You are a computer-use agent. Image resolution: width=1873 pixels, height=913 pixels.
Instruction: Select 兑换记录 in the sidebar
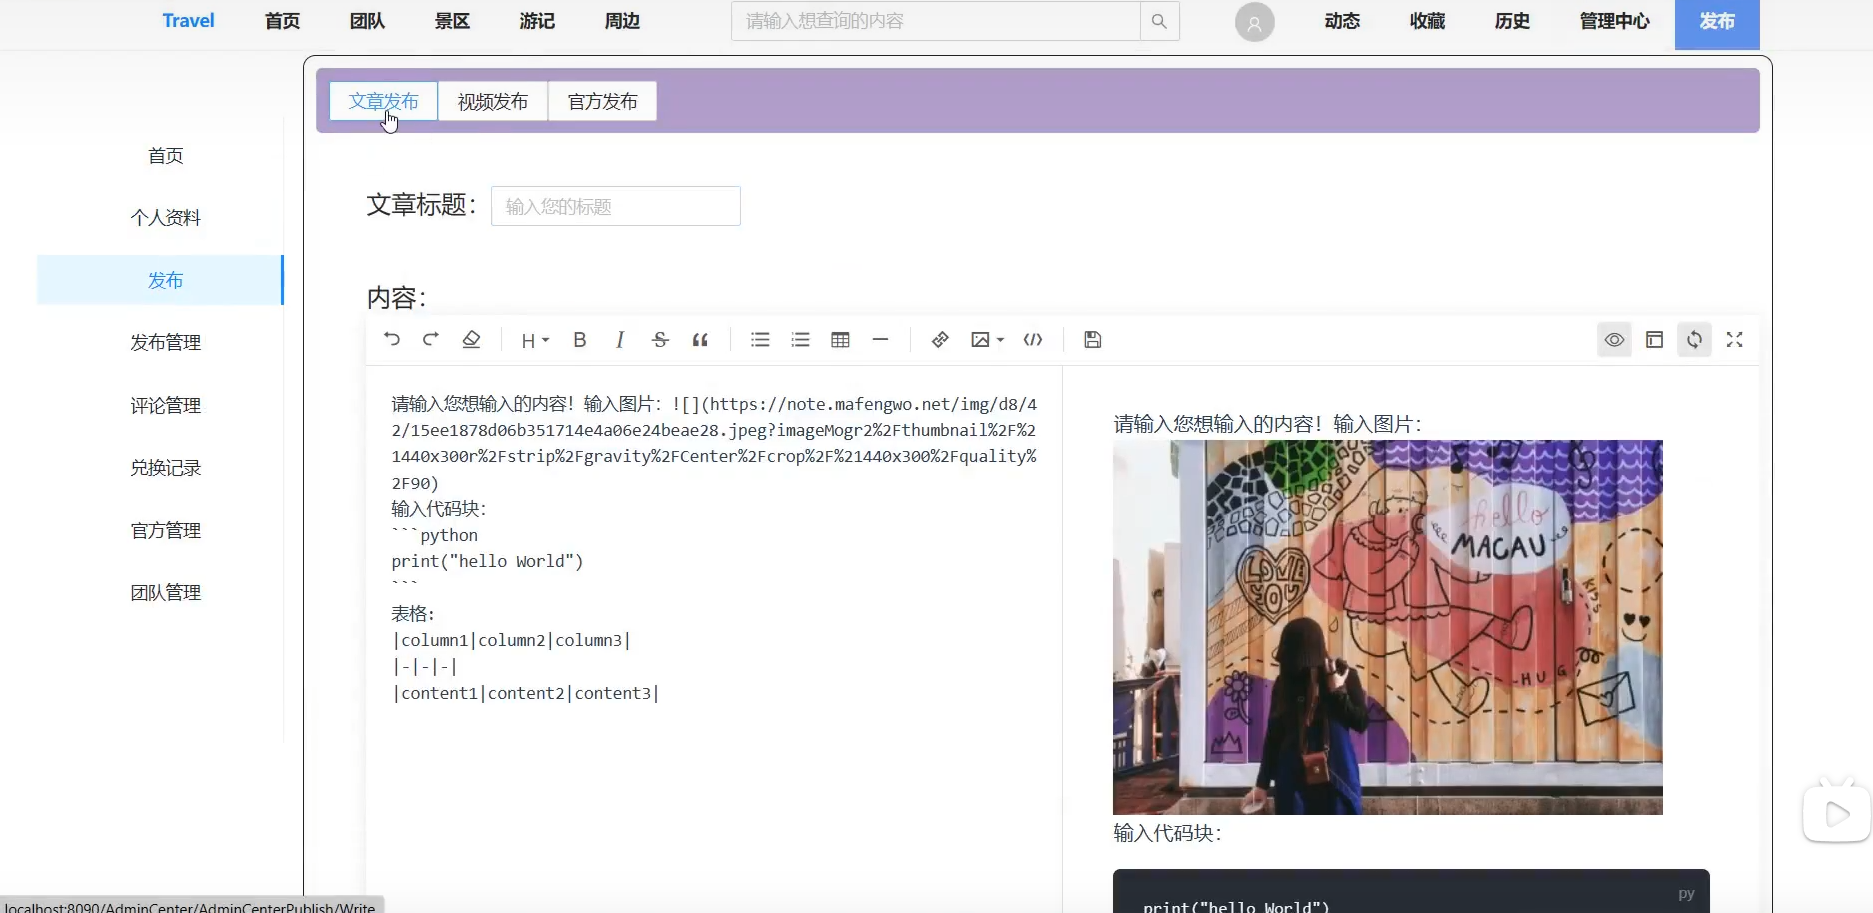[166, 468]
